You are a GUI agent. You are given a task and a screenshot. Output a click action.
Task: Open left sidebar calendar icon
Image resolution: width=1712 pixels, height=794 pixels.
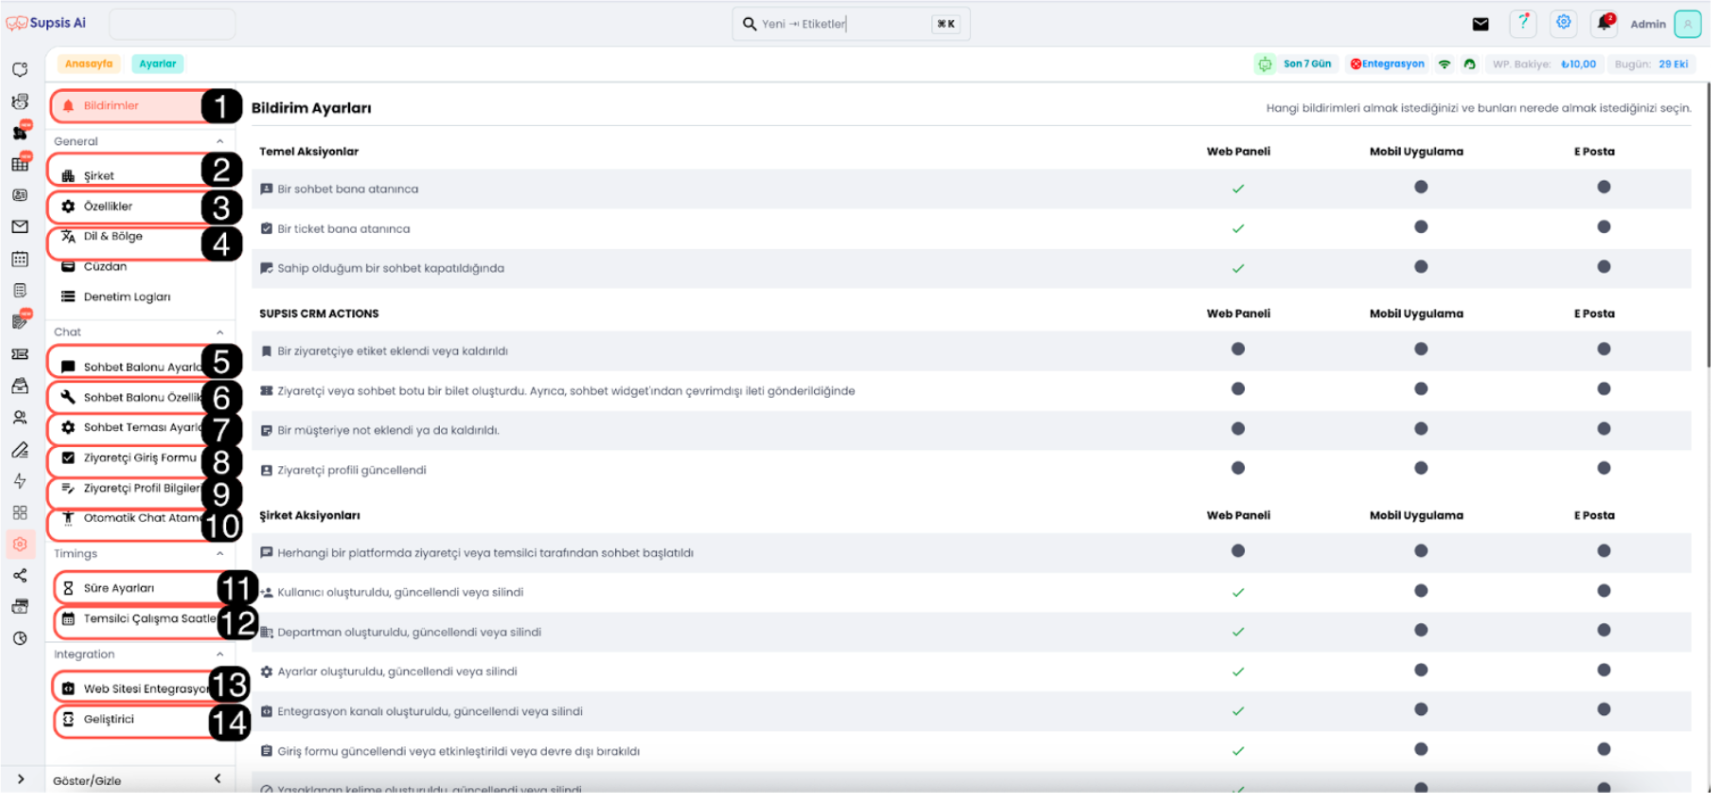coord(20,259)
